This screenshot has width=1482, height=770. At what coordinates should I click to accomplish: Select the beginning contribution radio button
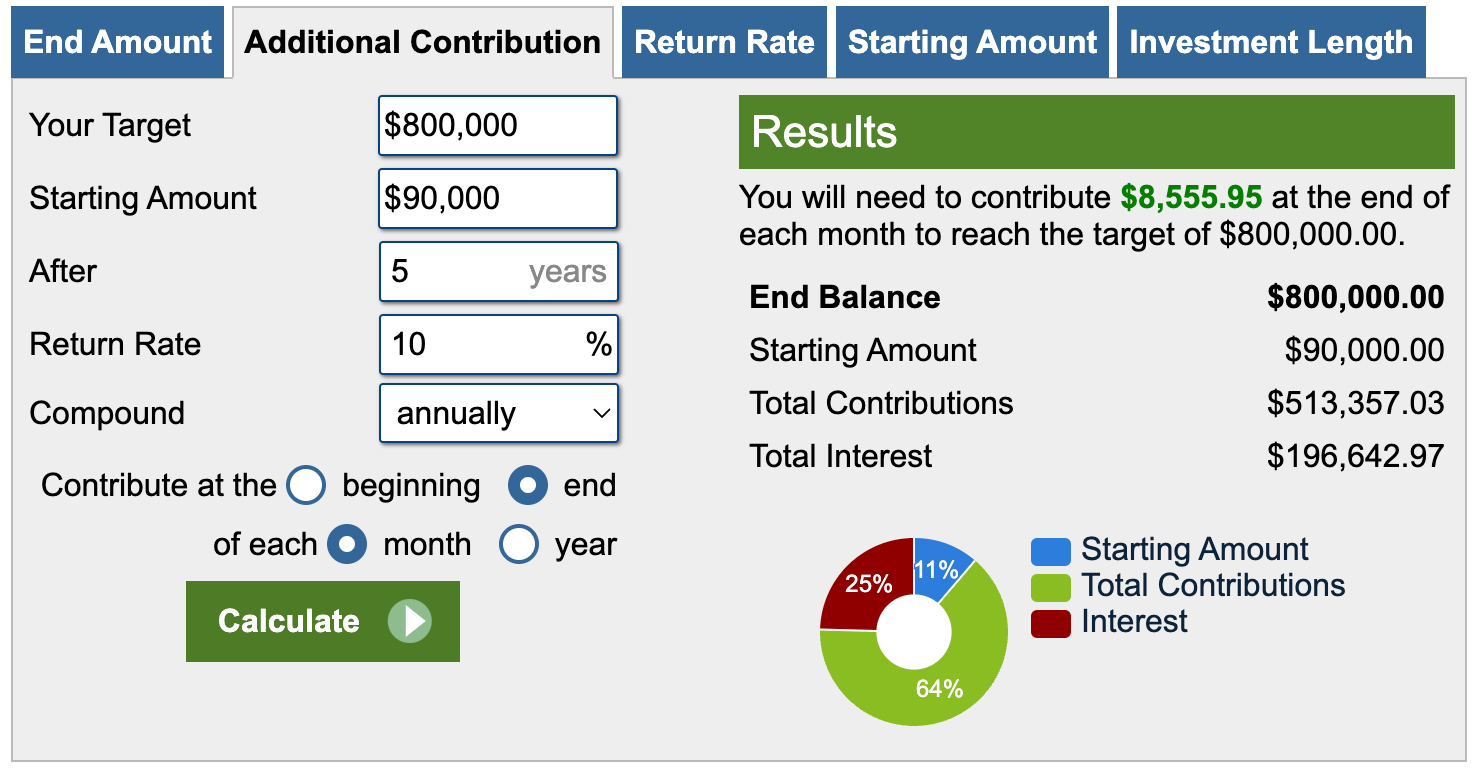pos(306,486)
